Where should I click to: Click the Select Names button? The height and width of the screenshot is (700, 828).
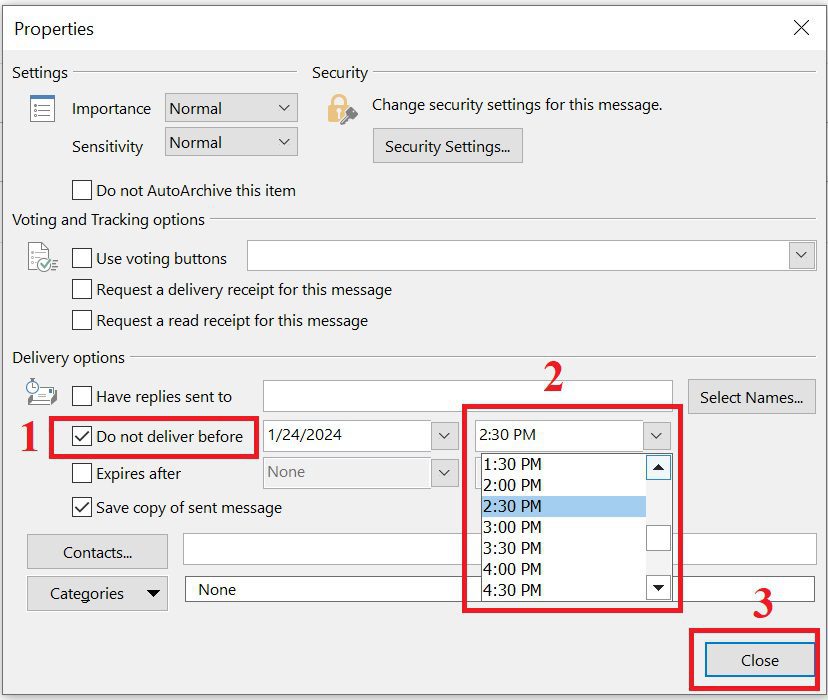click(751, 397)
